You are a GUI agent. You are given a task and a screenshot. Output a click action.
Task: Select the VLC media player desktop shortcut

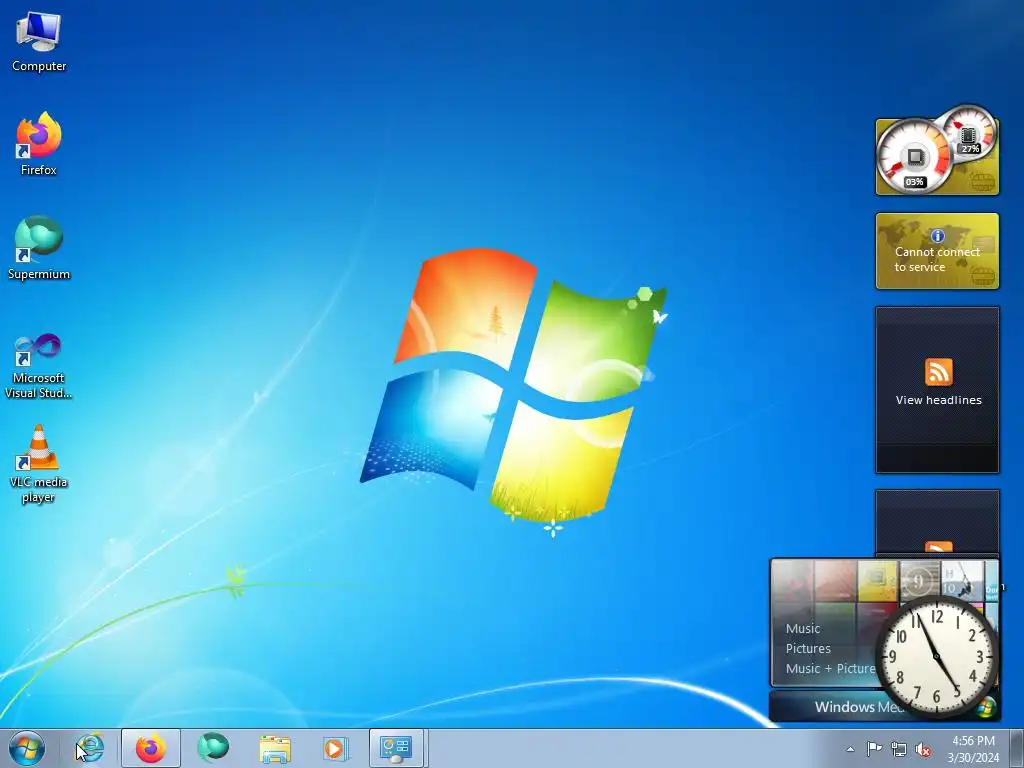[39, 464]
